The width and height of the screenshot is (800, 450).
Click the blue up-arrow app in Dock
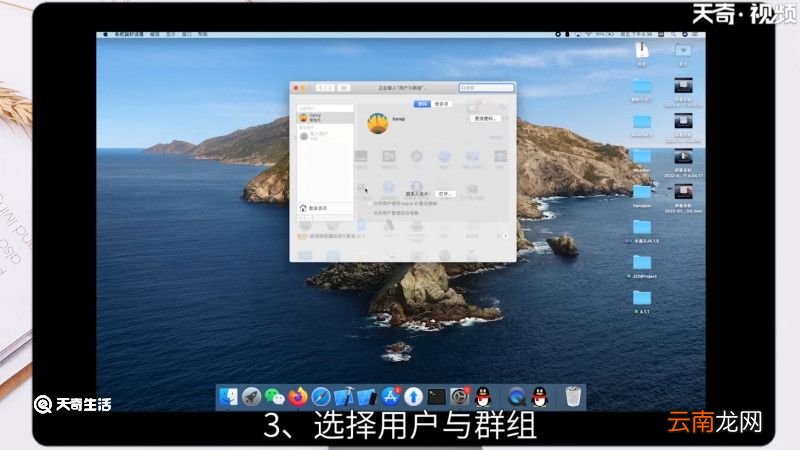(x=413, y=396)
